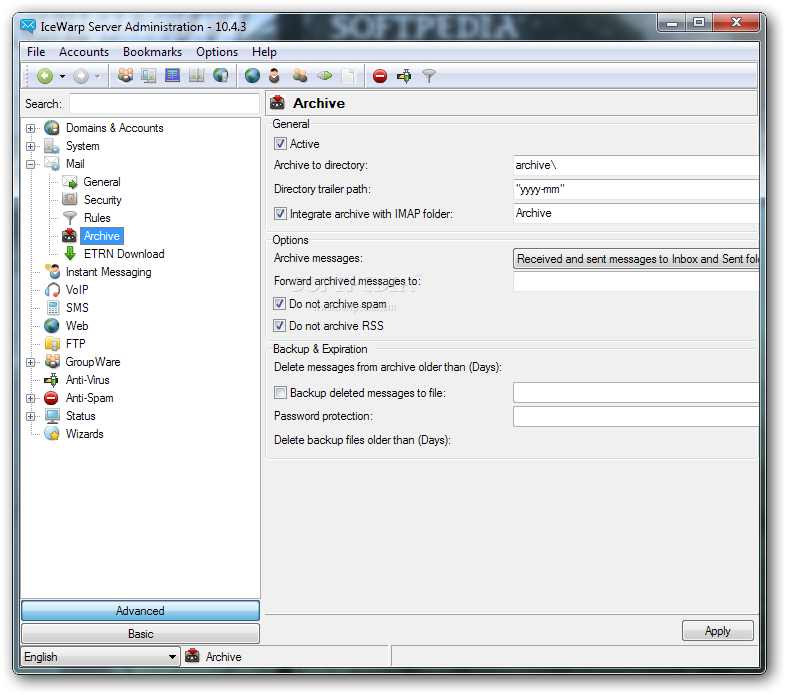The image size is (787, 695).
Task: Select Rules in the Mail tree
Action: (x=97, y=218)
